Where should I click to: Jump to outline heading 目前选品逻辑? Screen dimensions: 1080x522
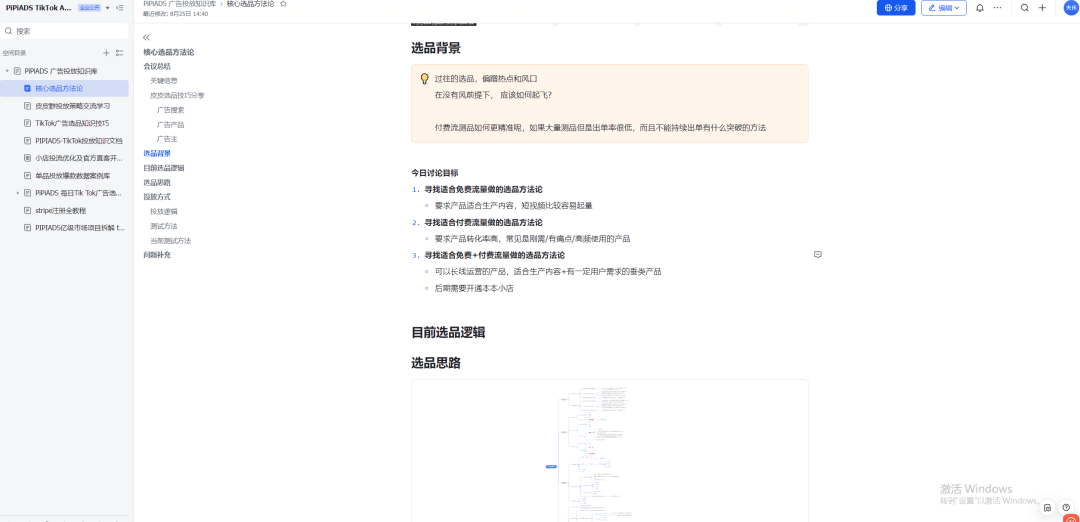[x=164, y=168]
